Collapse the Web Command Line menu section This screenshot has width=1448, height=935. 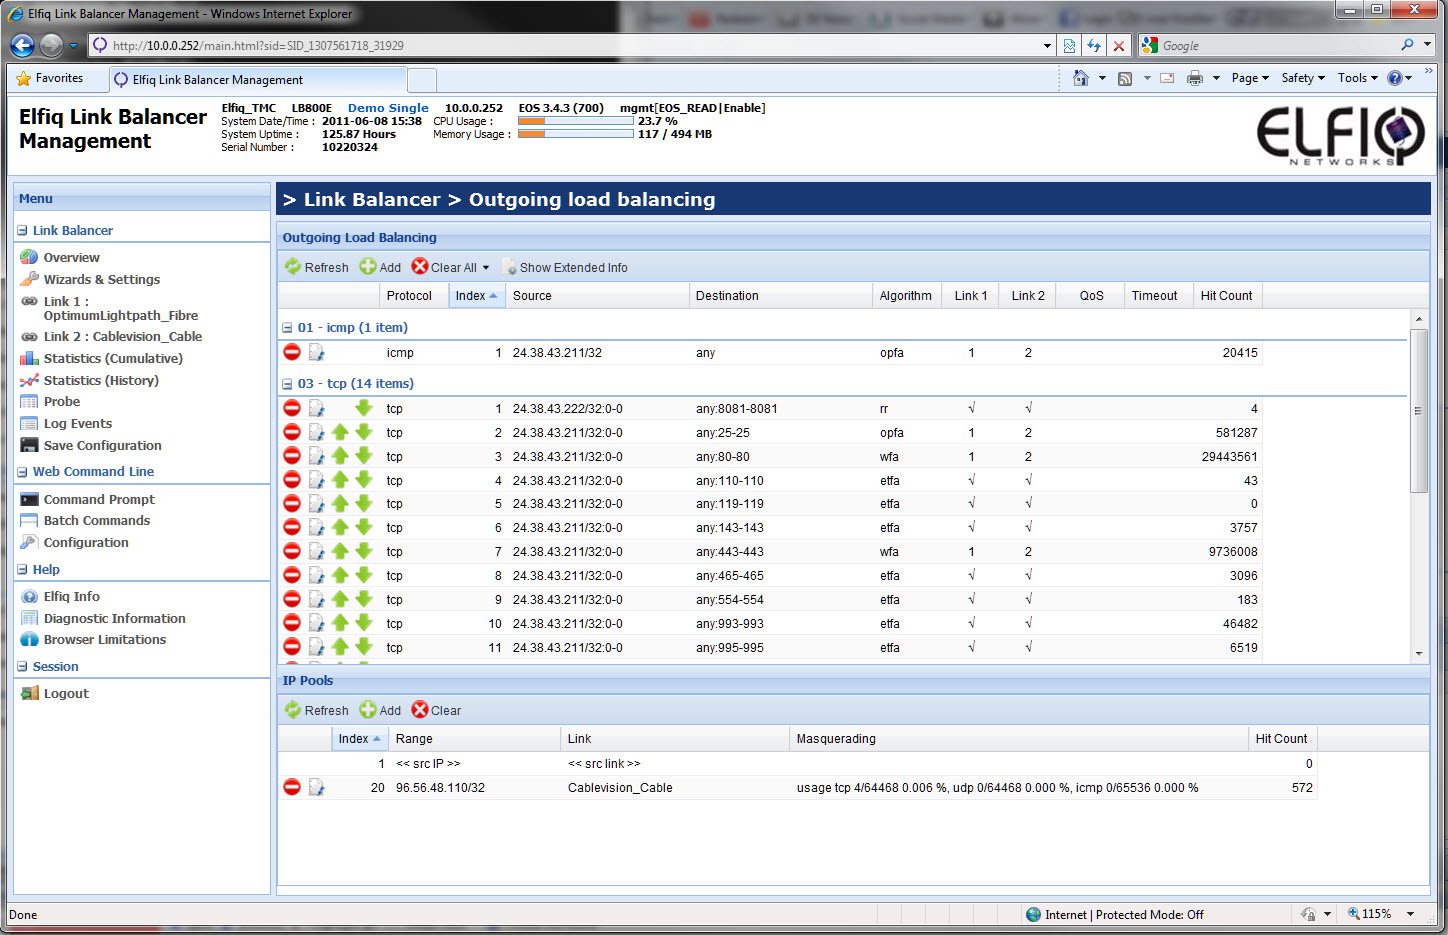point(22,472)
